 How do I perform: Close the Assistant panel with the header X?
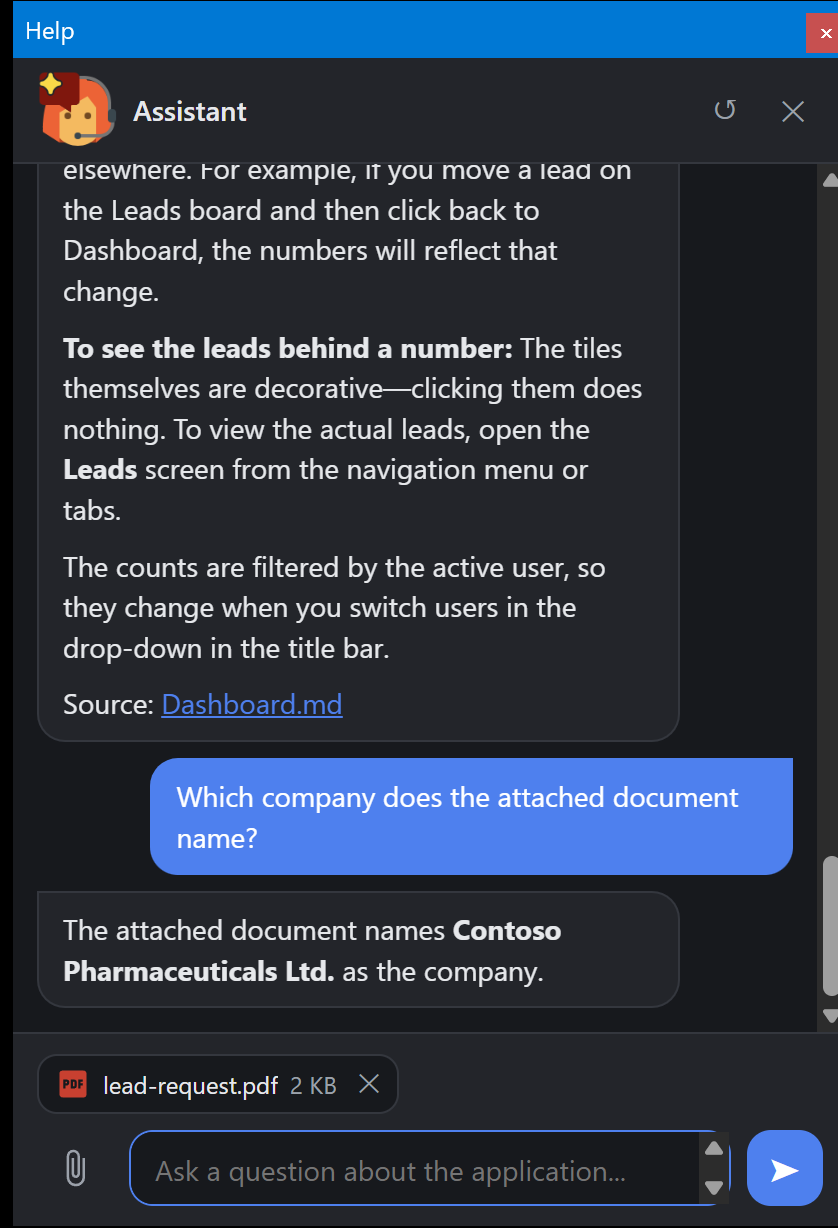[x=793, y=111]
